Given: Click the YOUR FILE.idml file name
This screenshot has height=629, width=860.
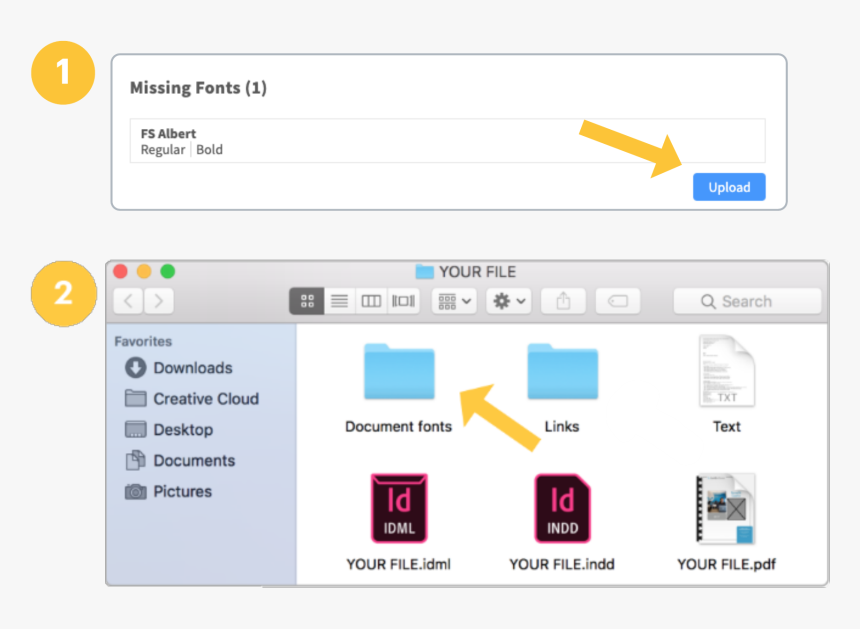Looking at the screenshot, I should pyautogui.click(x=399, y=564).
